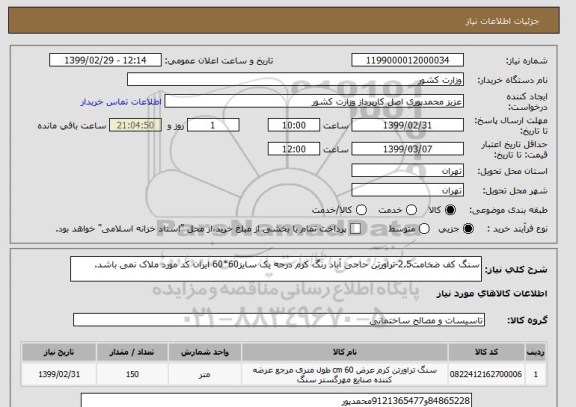The height and width of the screenshot is (407, 576).
Task: Click the جزئیات اطلاعات نیاز header title
Action: tap(502, 21)
